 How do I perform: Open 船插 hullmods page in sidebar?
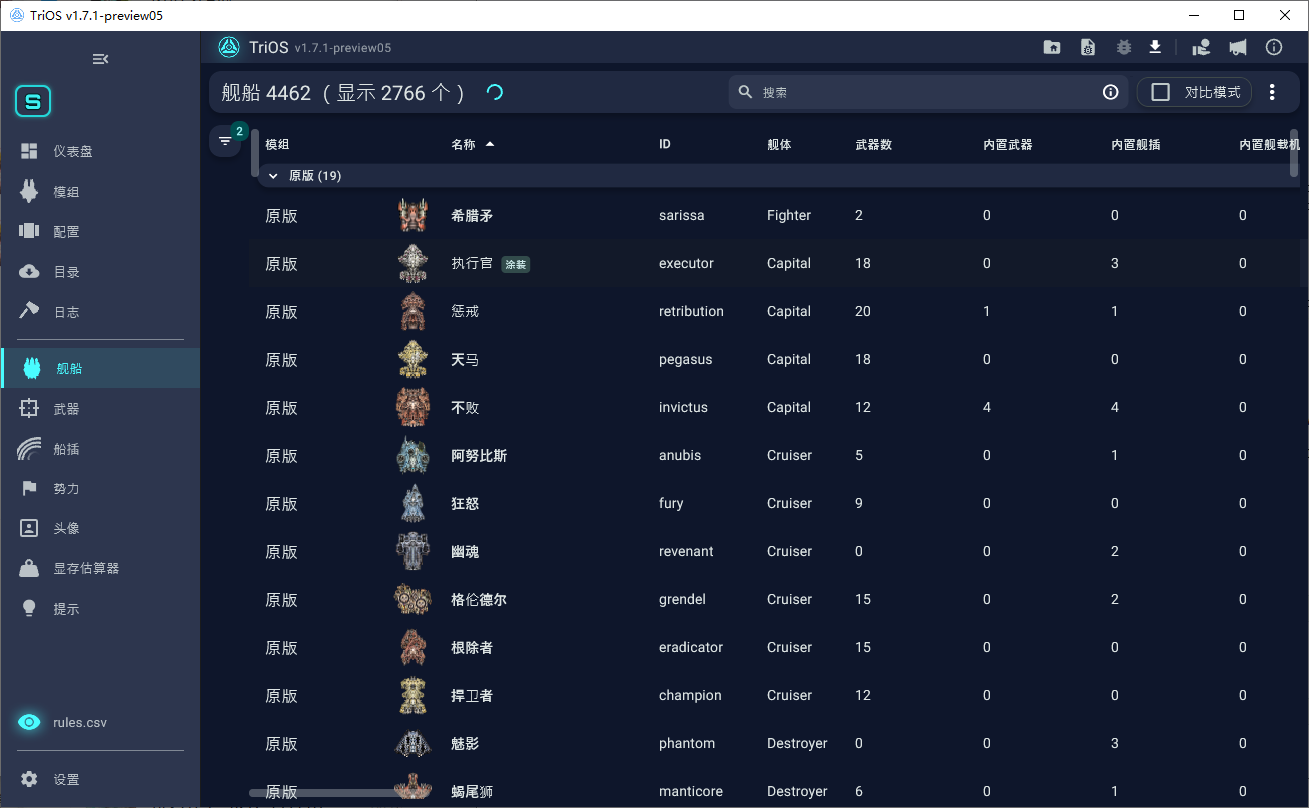100,448
